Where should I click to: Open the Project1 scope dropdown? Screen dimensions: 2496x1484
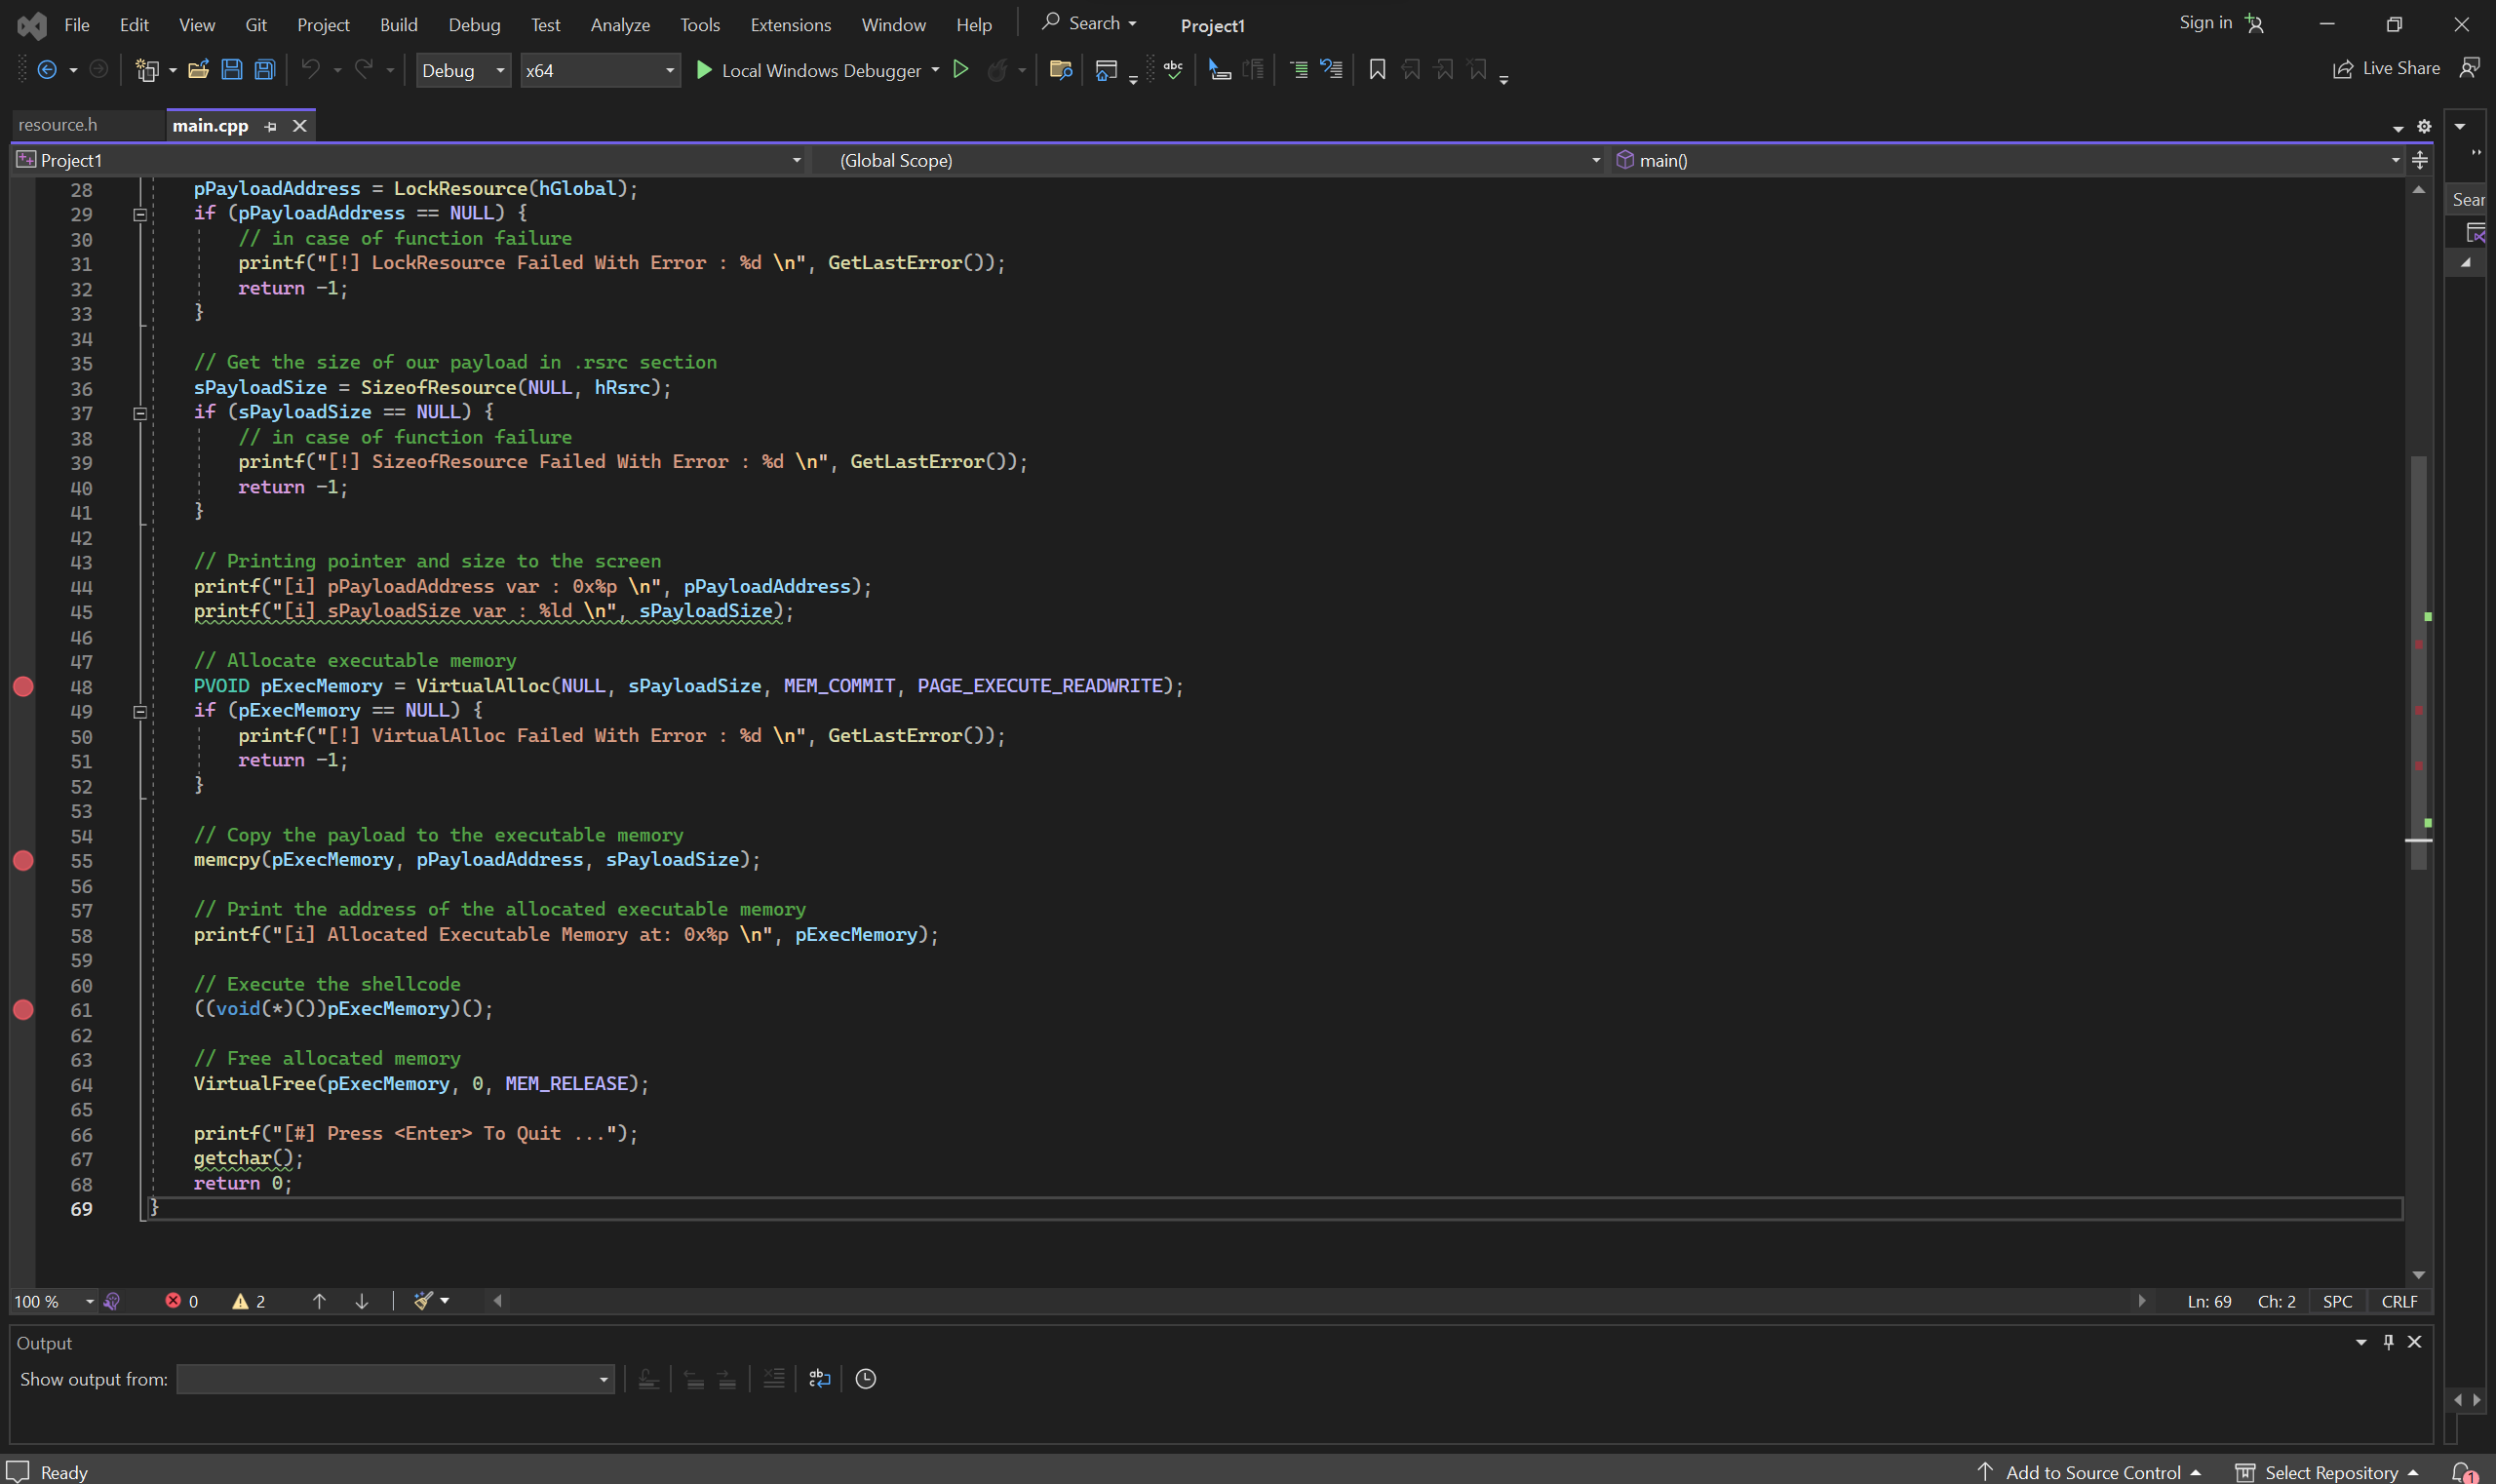pyautogui.click(x=409, y=160)
